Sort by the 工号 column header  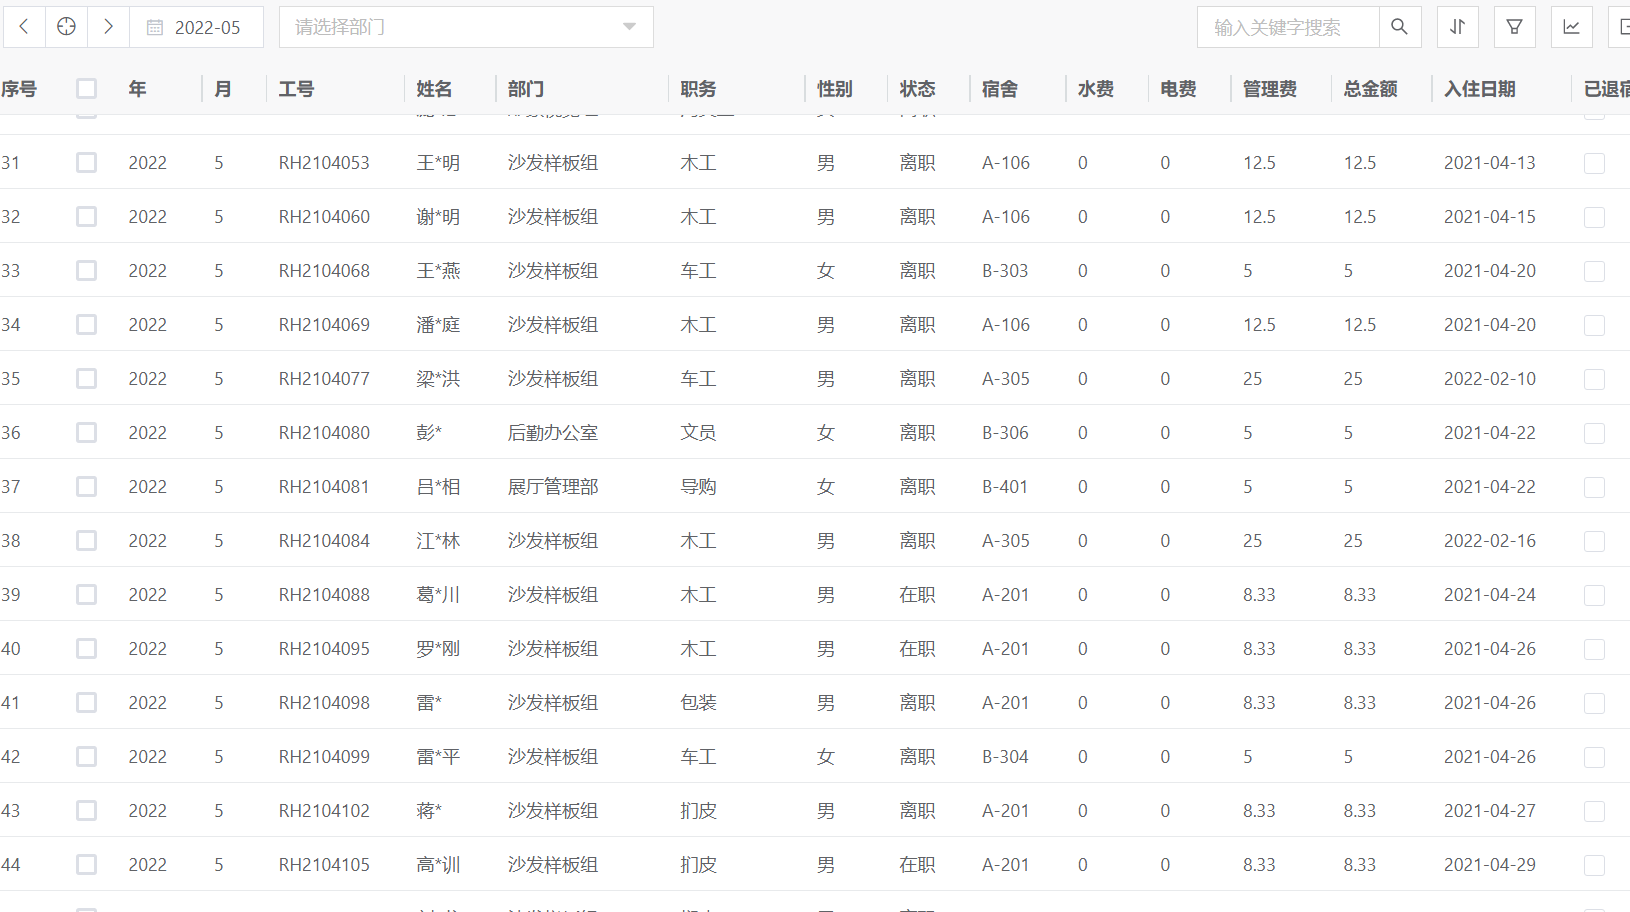pos(296,89)
